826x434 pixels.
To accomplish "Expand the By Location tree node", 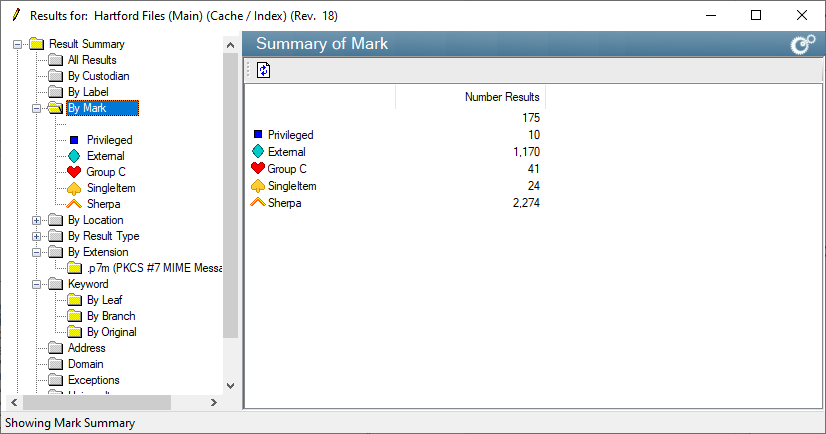I will coord(37,220).
